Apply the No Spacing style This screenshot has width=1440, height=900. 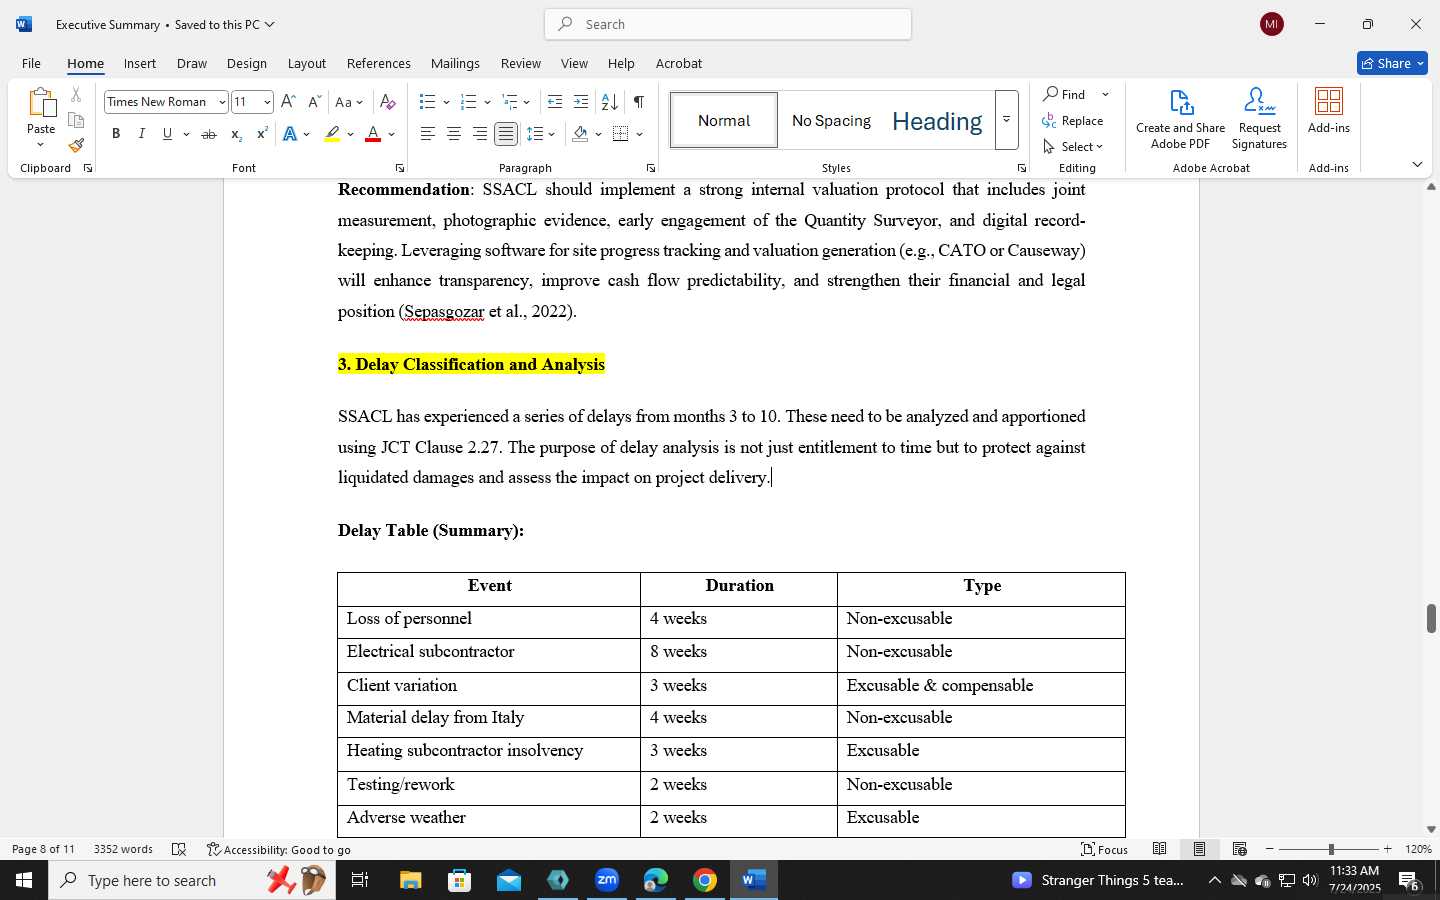point(831,120)
